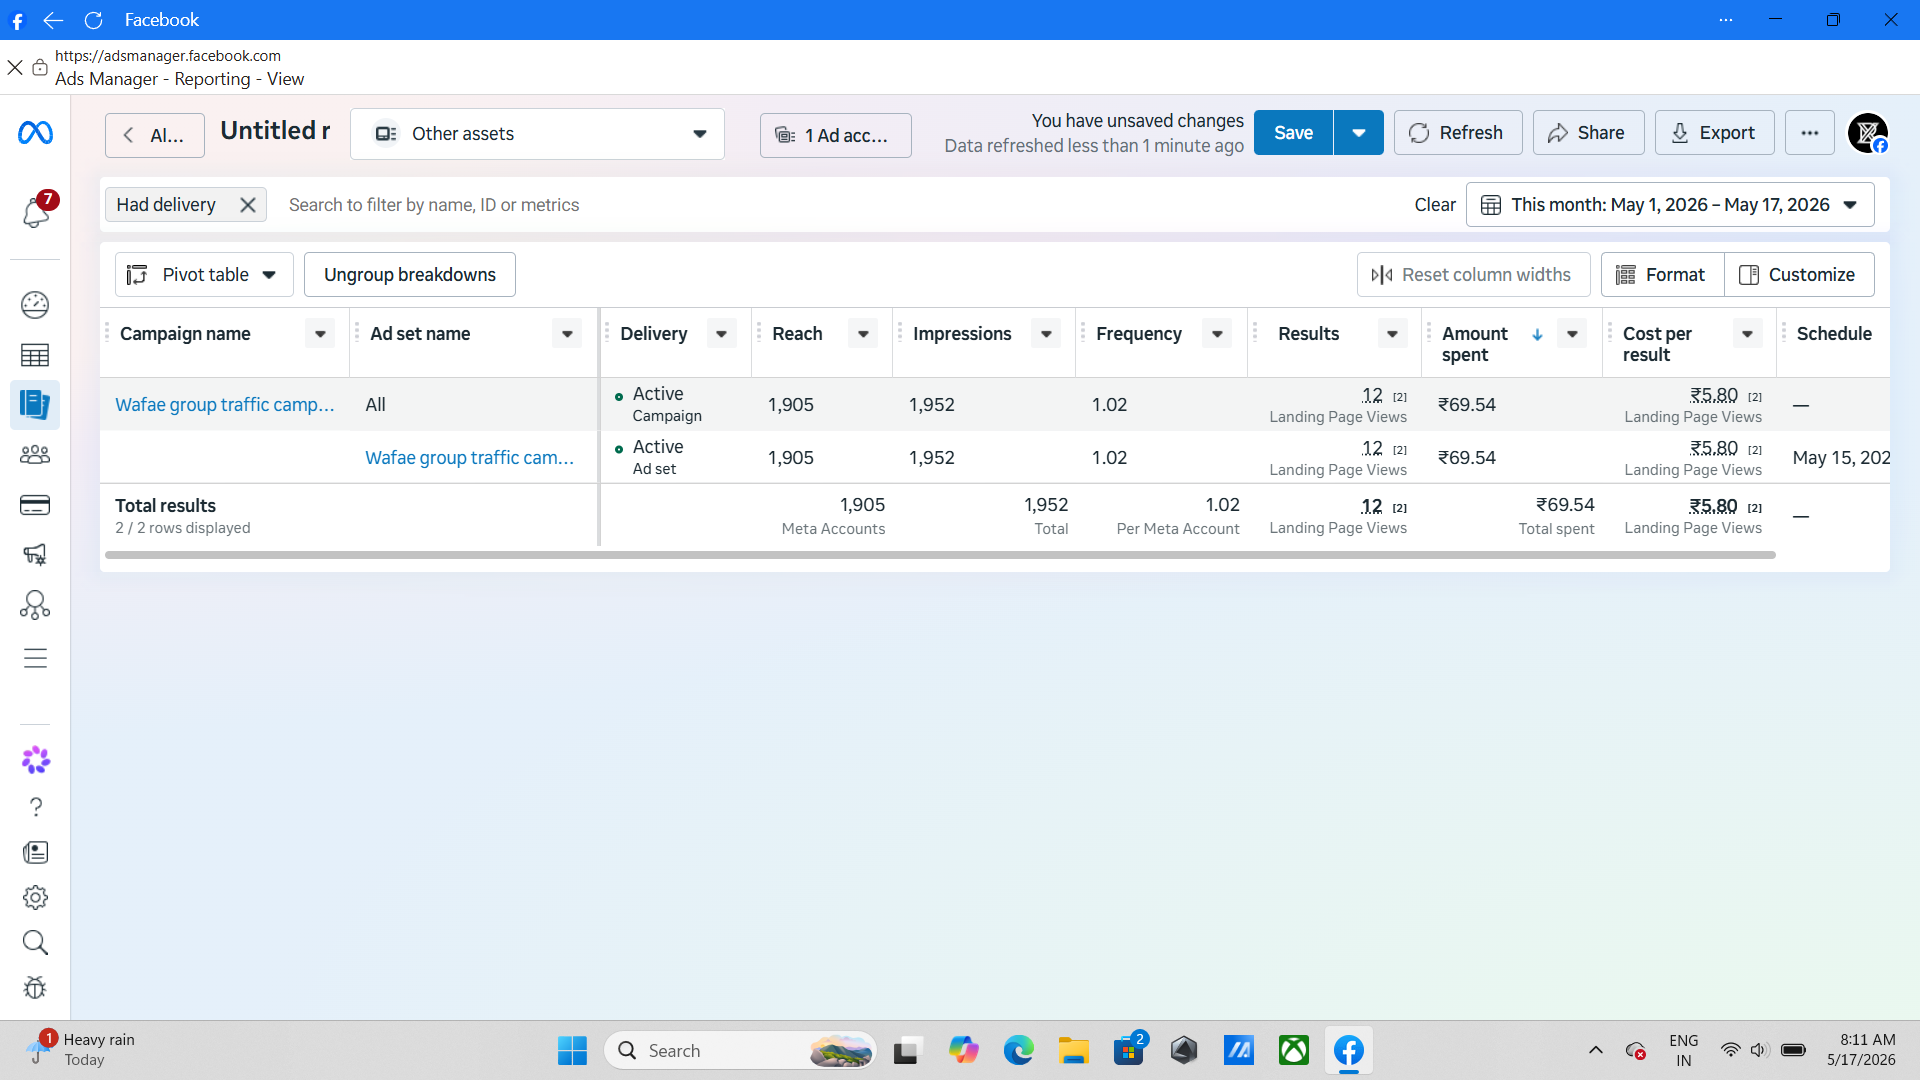
Task: Open Microsoft Edge in Windows taskbar
Action: (1018, 1051)
